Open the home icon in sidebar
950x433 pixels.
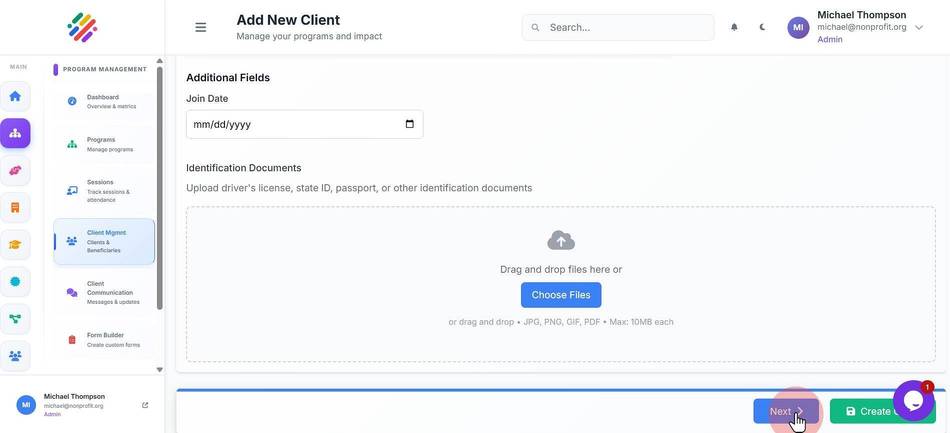(x=15, y=96)
